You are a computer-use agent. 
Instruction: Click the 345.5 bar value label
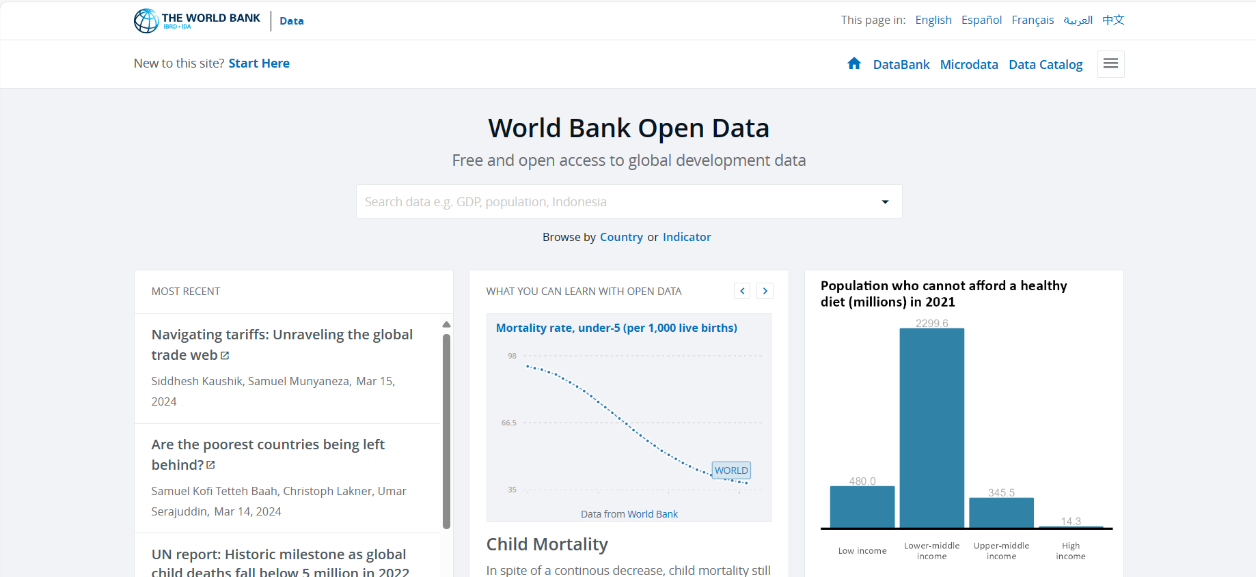coord(1001,493)
